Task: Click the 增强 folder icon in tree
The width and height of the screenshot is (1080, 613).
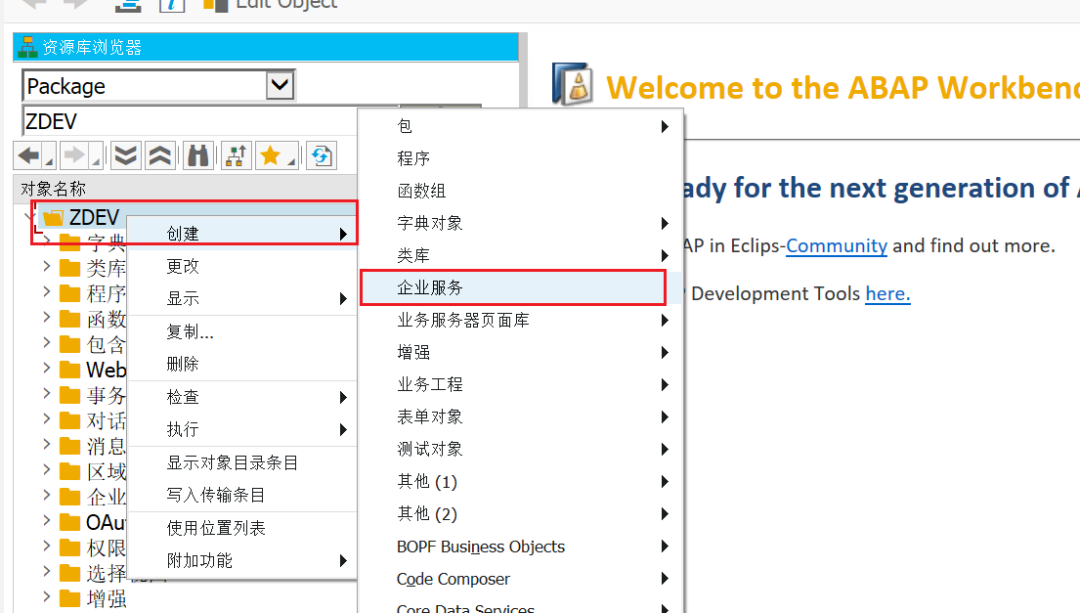Action: click(x=70, y=598)
